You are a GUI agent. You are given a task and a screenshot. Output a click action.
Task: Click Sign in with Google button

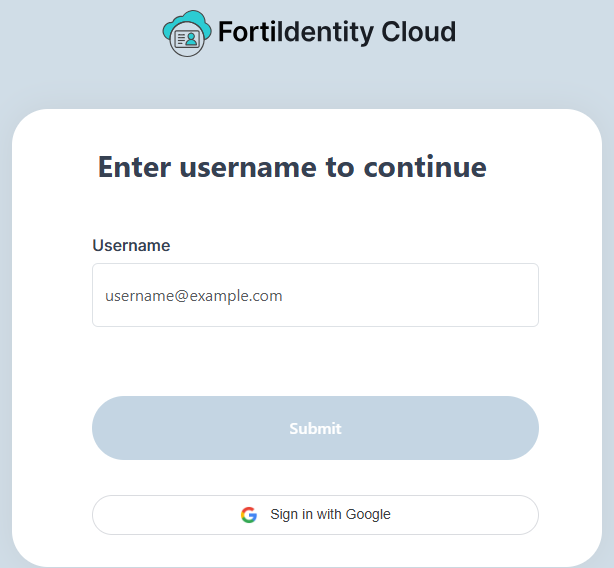[x=315, y=515]
